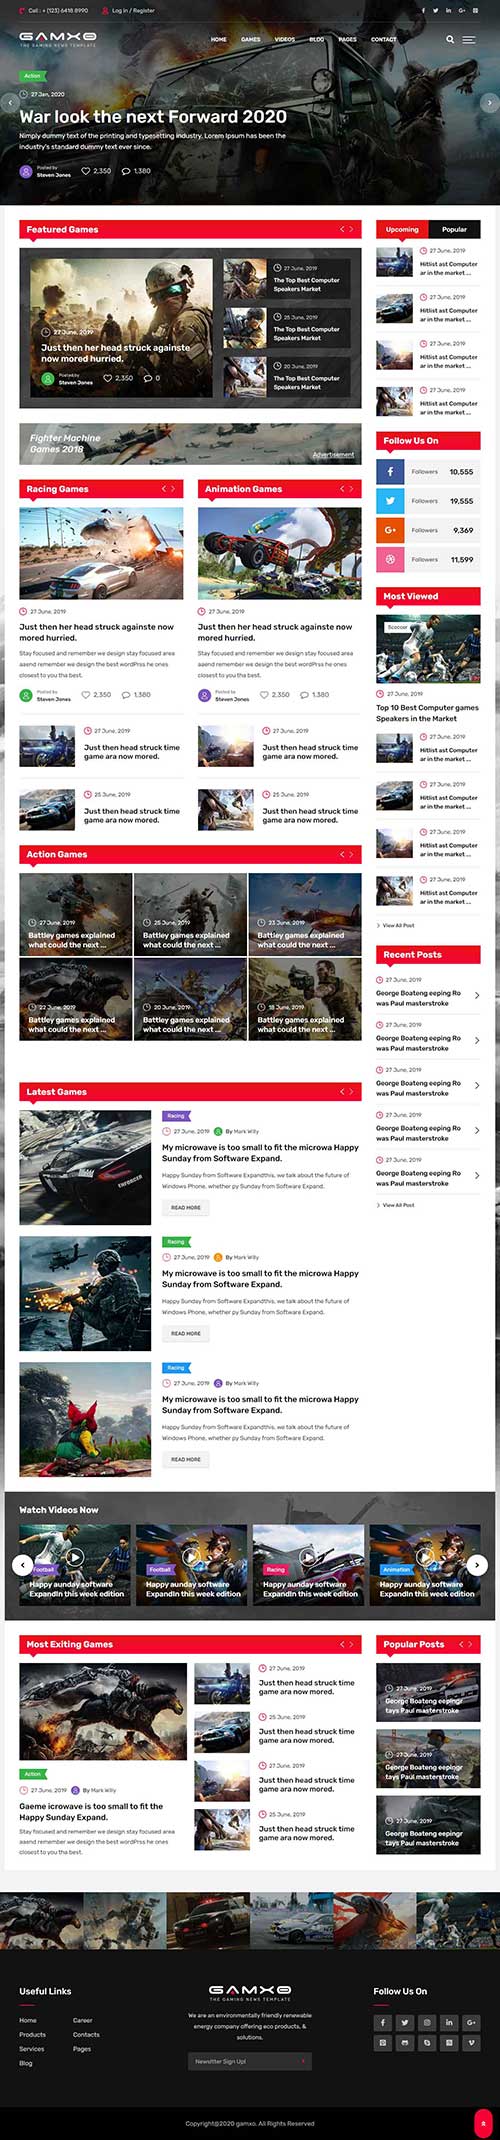Click the hero slider next arrow
500x2140 pixels.
pyautogui.click(x=489, y=102)
